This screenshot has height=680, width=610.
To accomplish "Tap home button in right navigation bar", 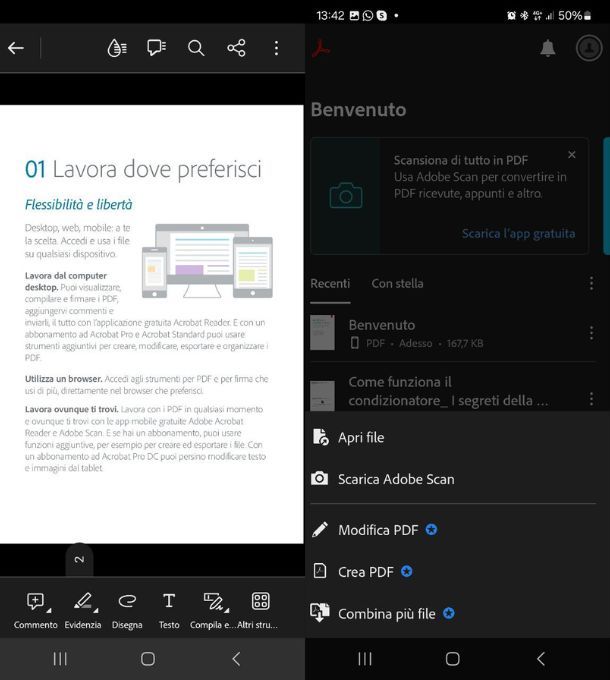I will coord(453,659).
